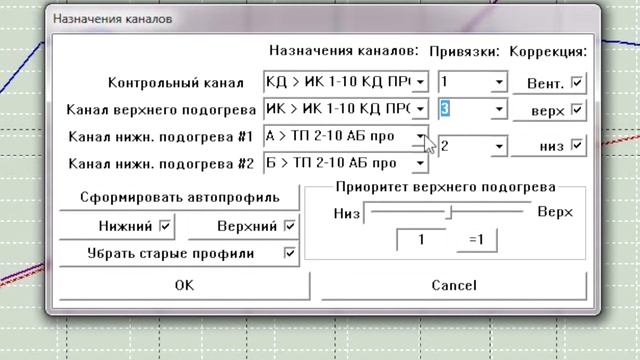Click the =1 reset button
Viewport: 640px width, 360px height.
point(476,240)
